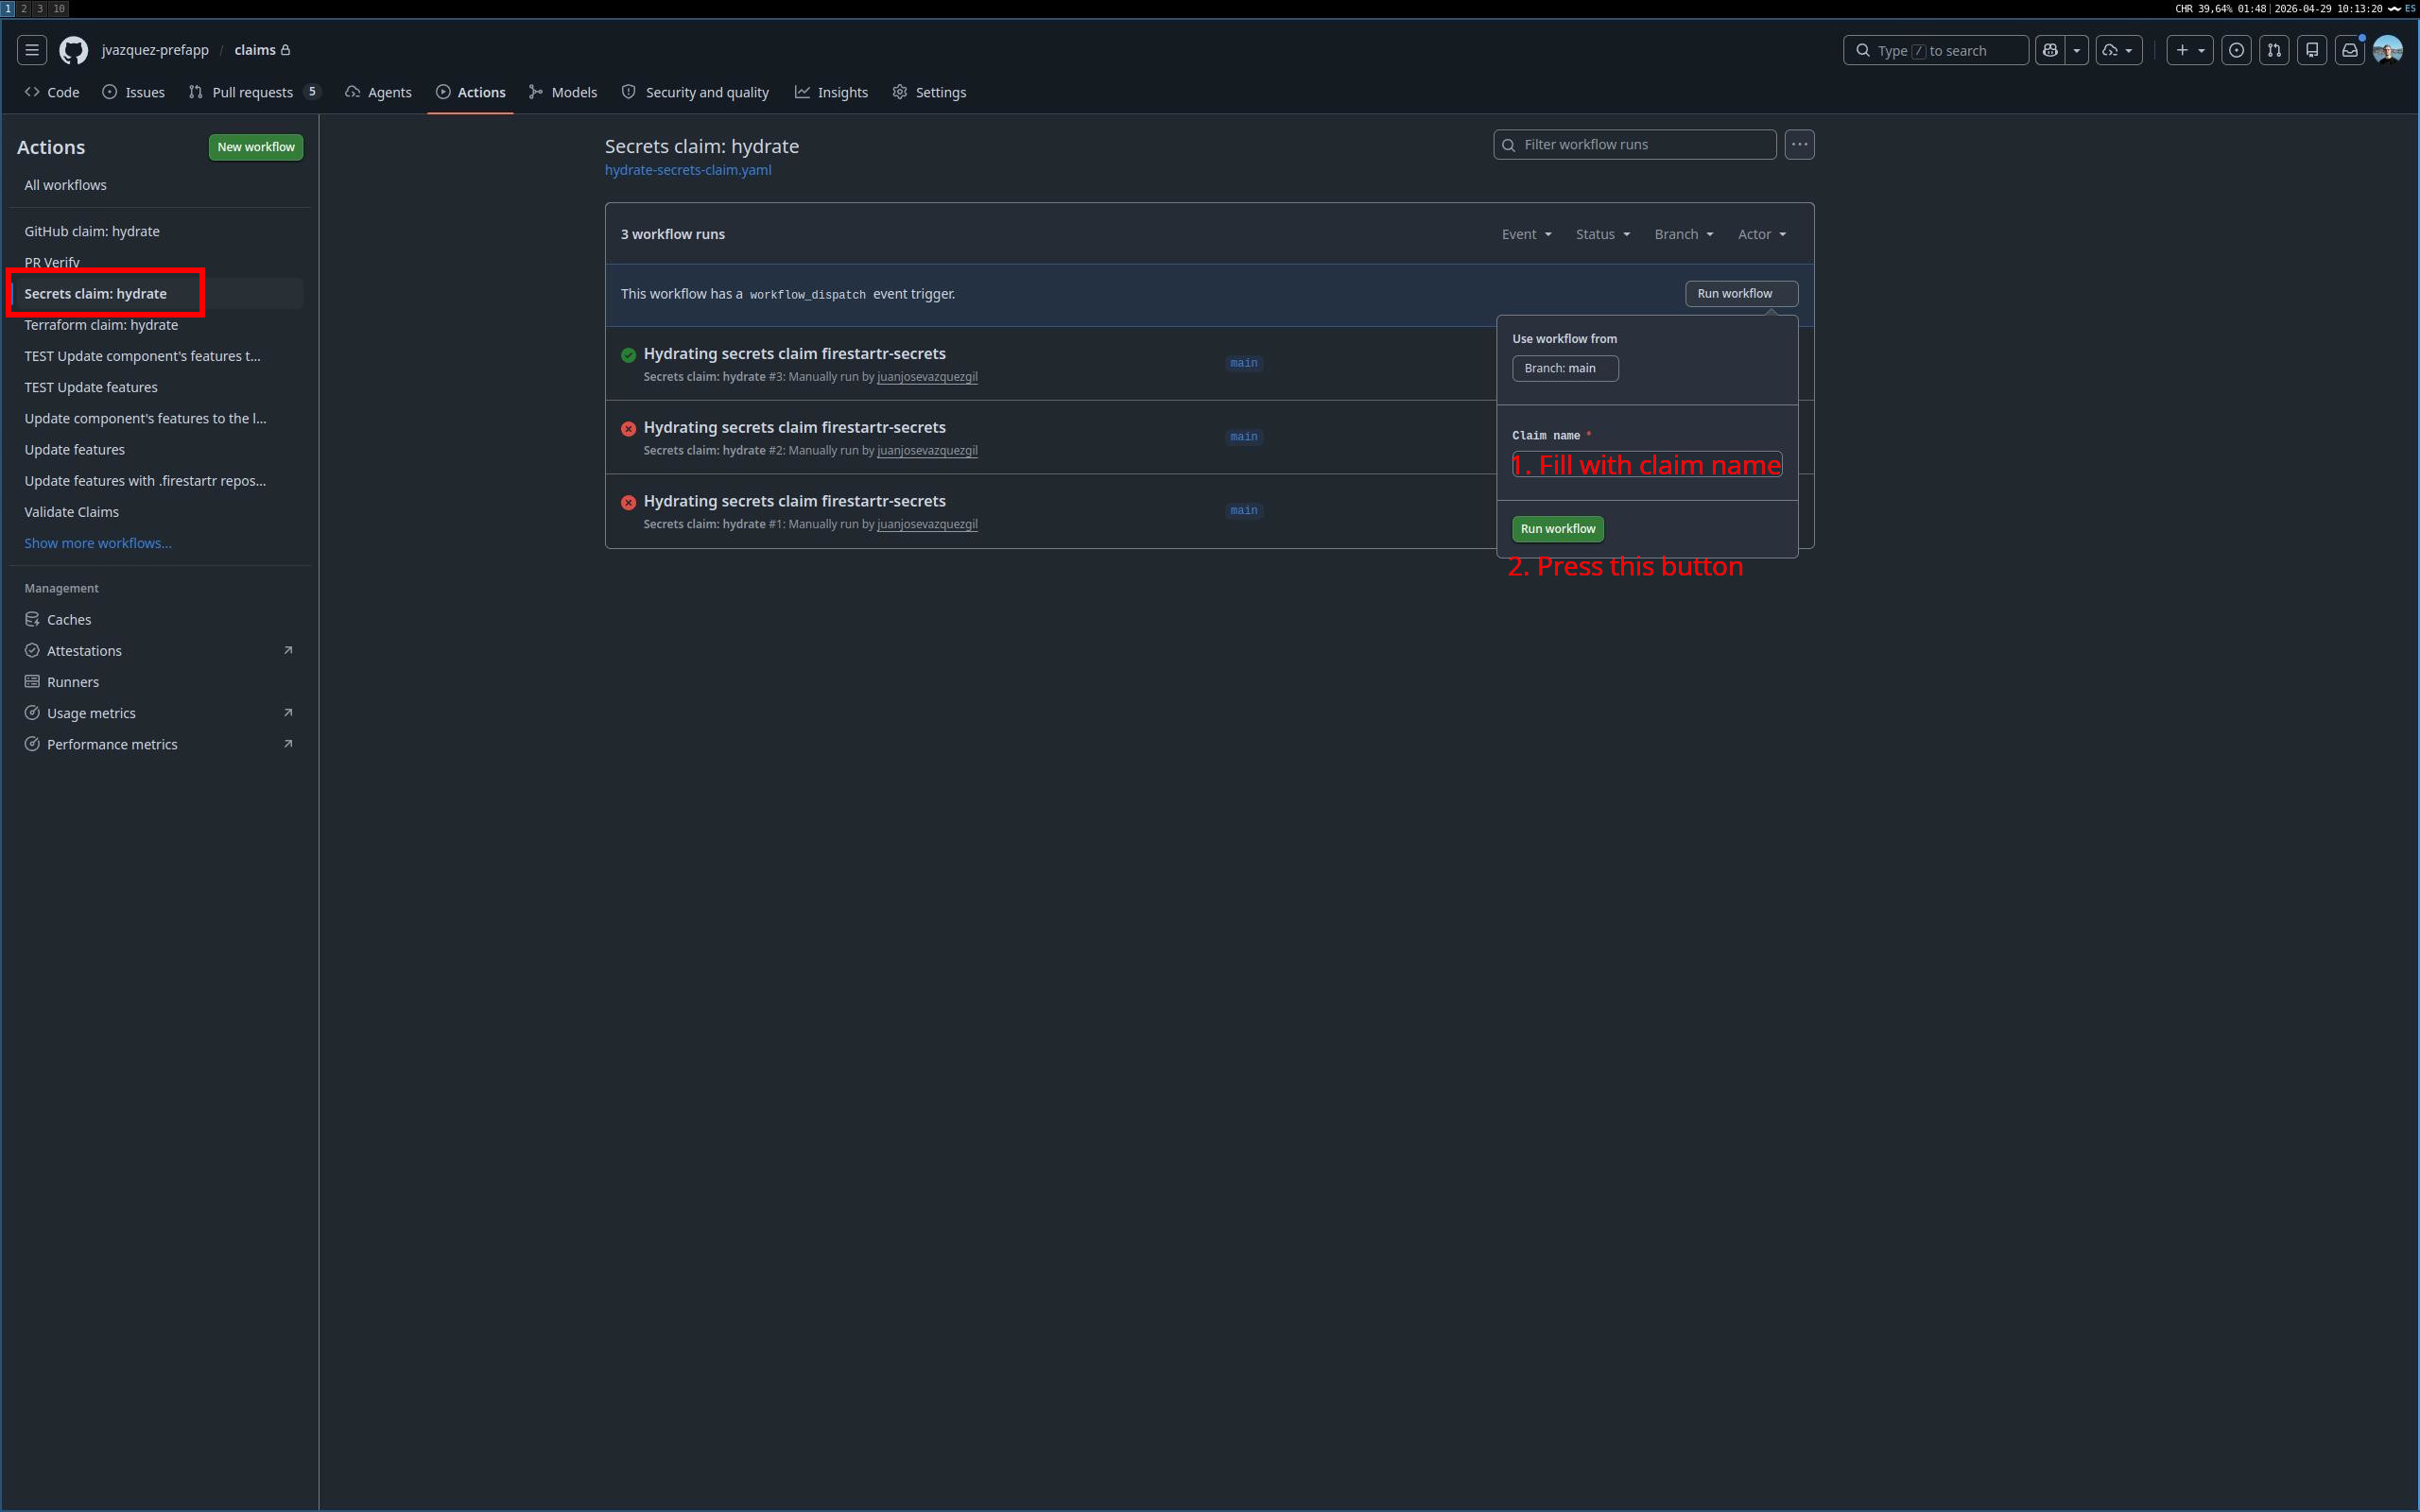Open the pull requests header icon
The height and width of the screenshot is (1512, 2420).
(2274, 50)
